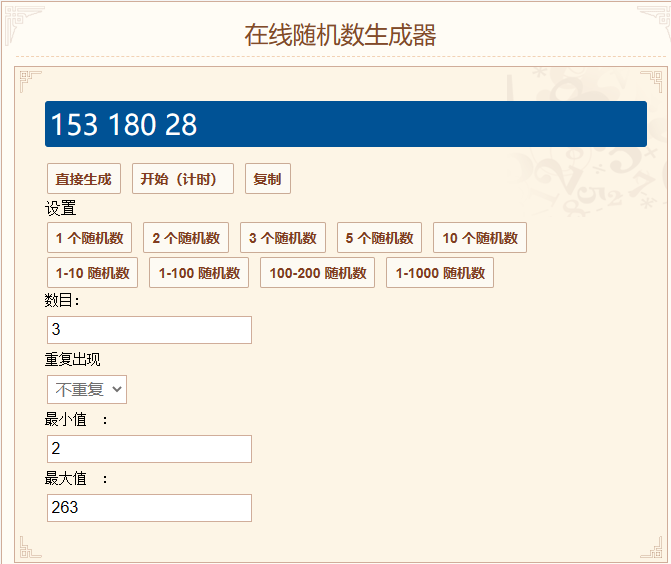The height and width of the screenshot is (564, 671).
Task: Choose the 10 个随机数 preset
Action: pyautogui.click(x=480, y=237)
